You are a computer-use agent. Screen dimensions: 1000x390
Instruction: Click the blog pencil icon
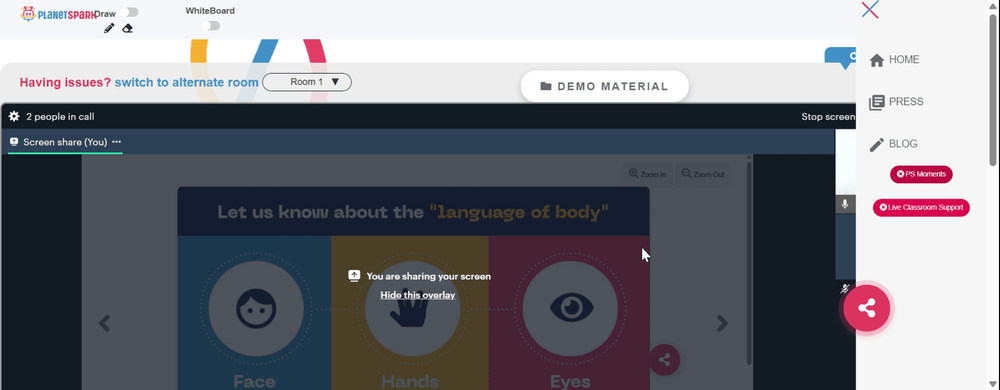click(x=877, y=145)
